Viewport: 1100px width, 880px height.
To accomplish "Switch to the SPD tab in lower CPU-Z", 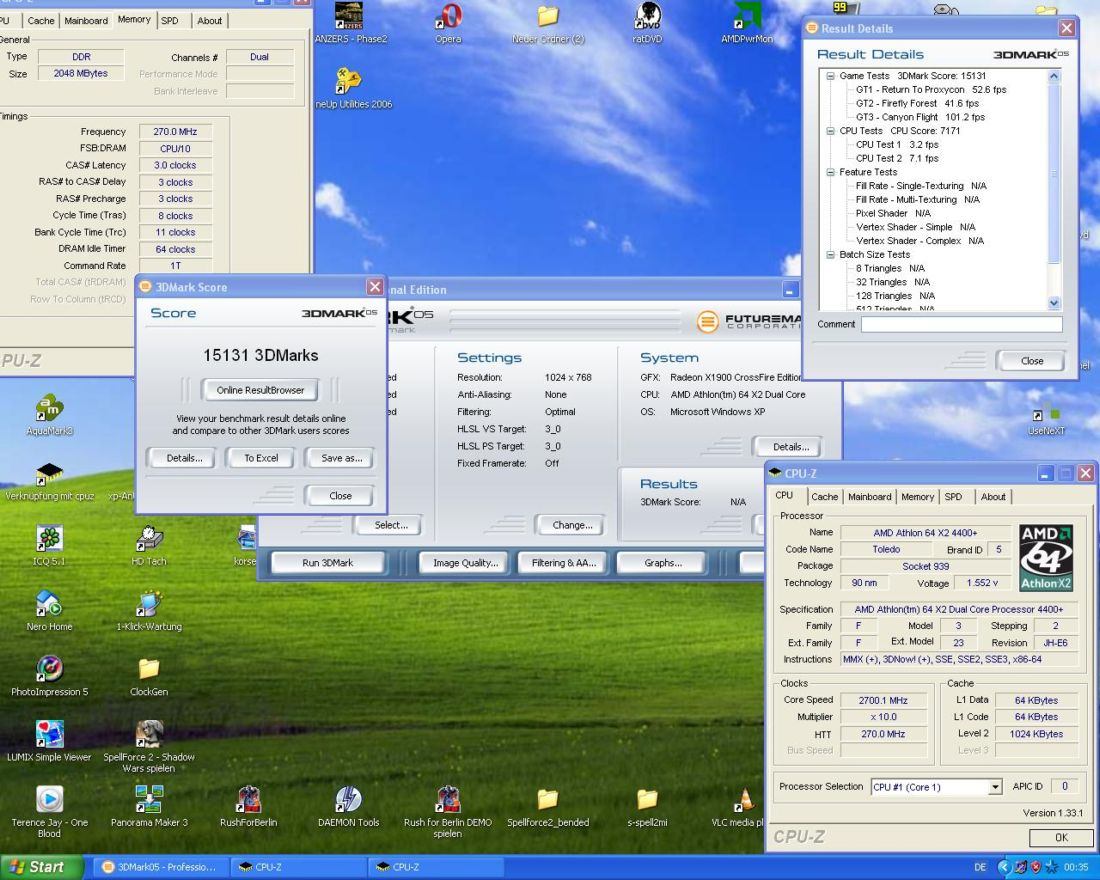I will [x=953, y=497].
